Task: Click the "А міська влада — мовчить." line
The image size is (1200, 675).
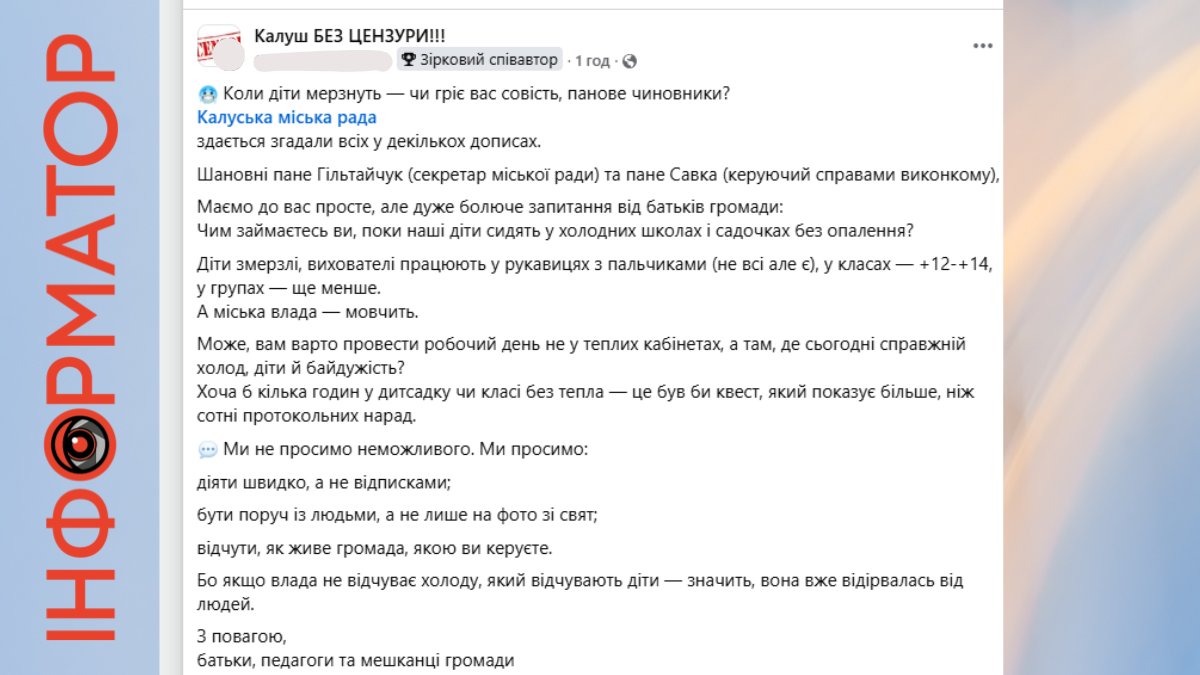Action: click(x=307, y=311)
